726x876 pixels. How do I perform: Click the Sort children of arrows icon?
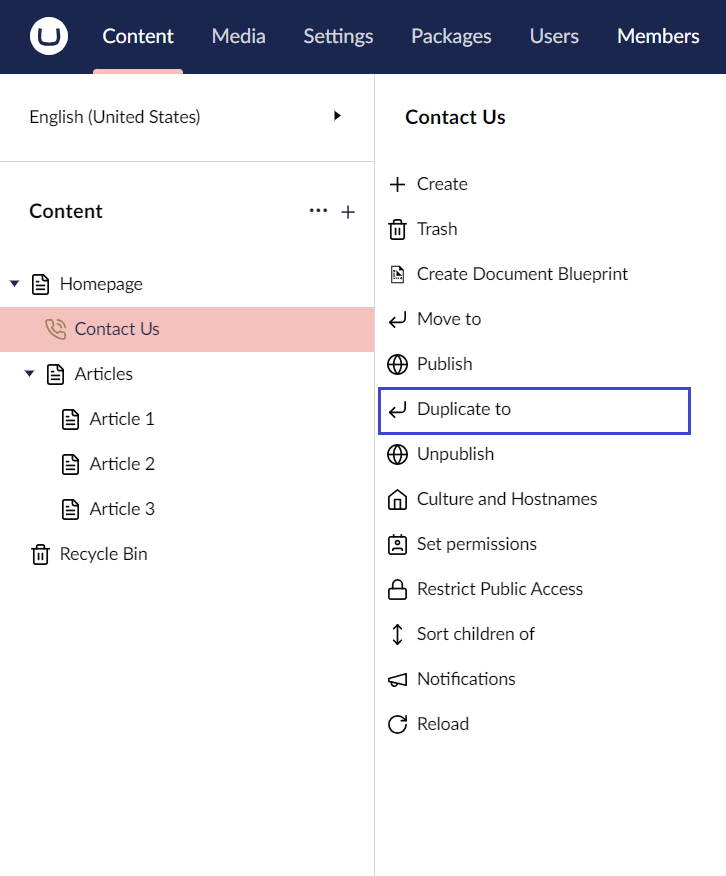pyautogui.click(x=398, y=634)
